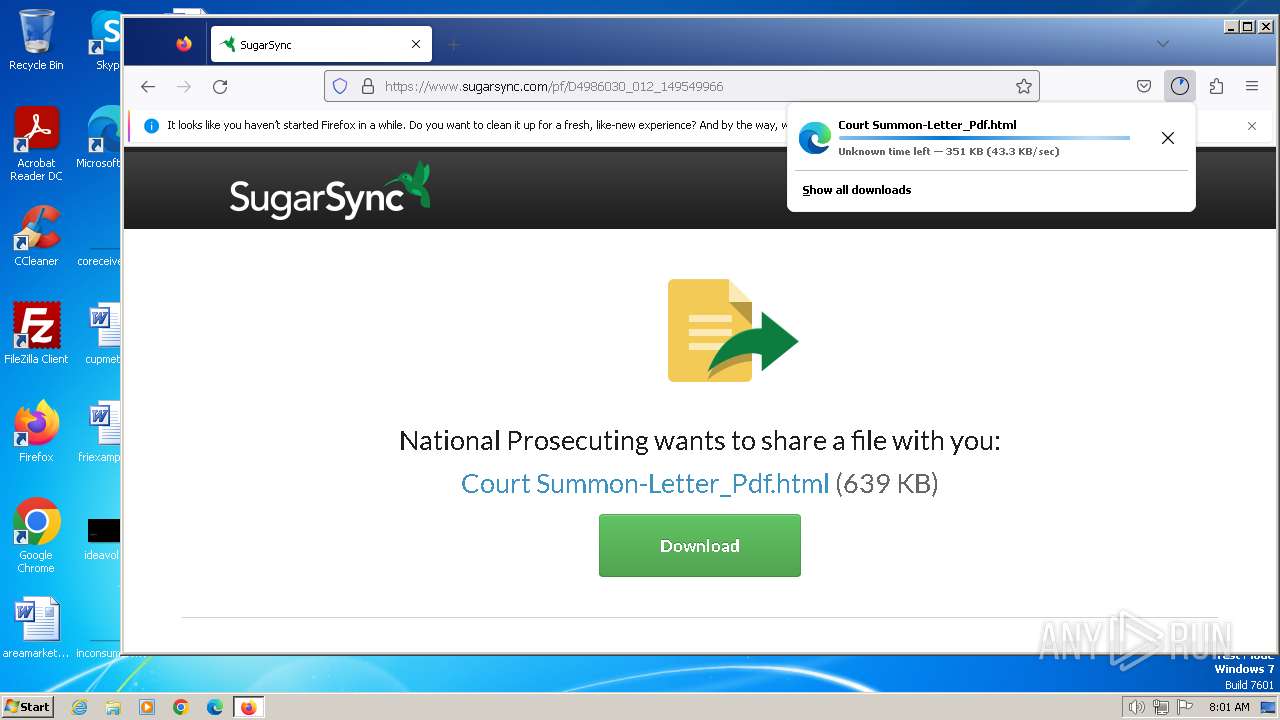Open Recycle Bin on desktop
Image resolution: width=1280 pixels, height=720 pixels.
click(x=36, y=40)
